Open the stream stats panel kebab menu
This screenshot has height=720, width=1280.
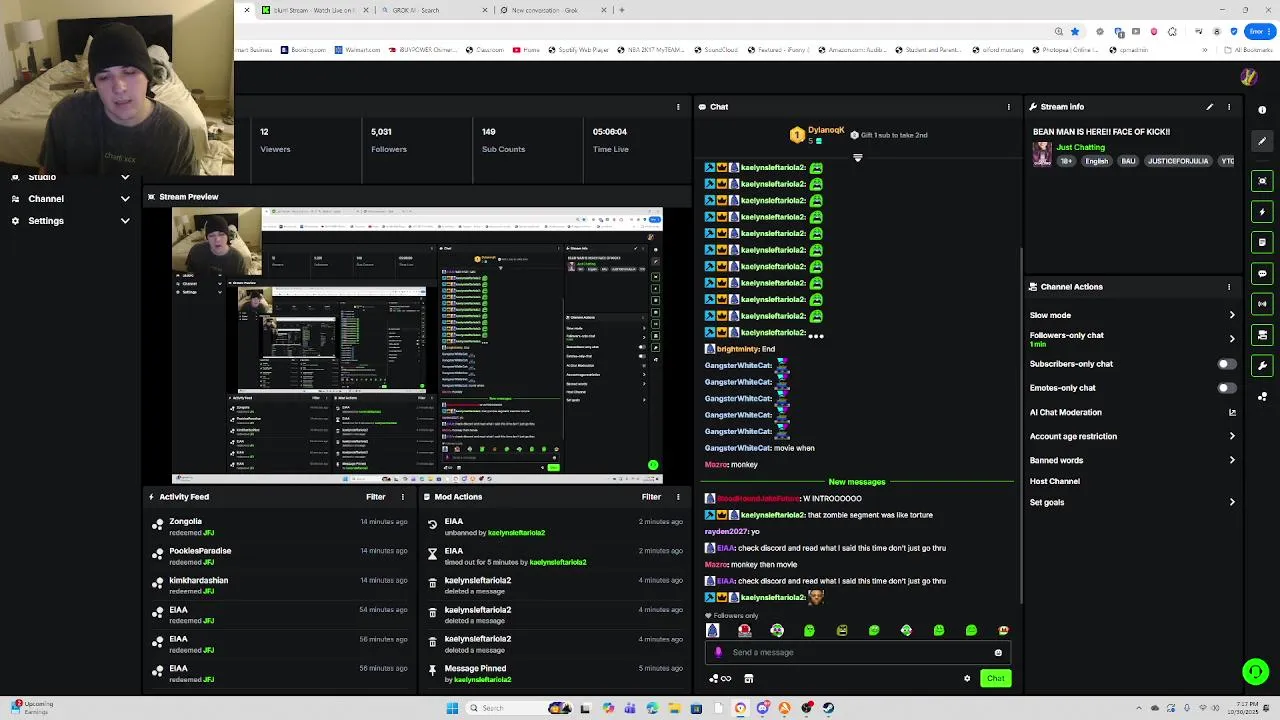click(678, 107)
